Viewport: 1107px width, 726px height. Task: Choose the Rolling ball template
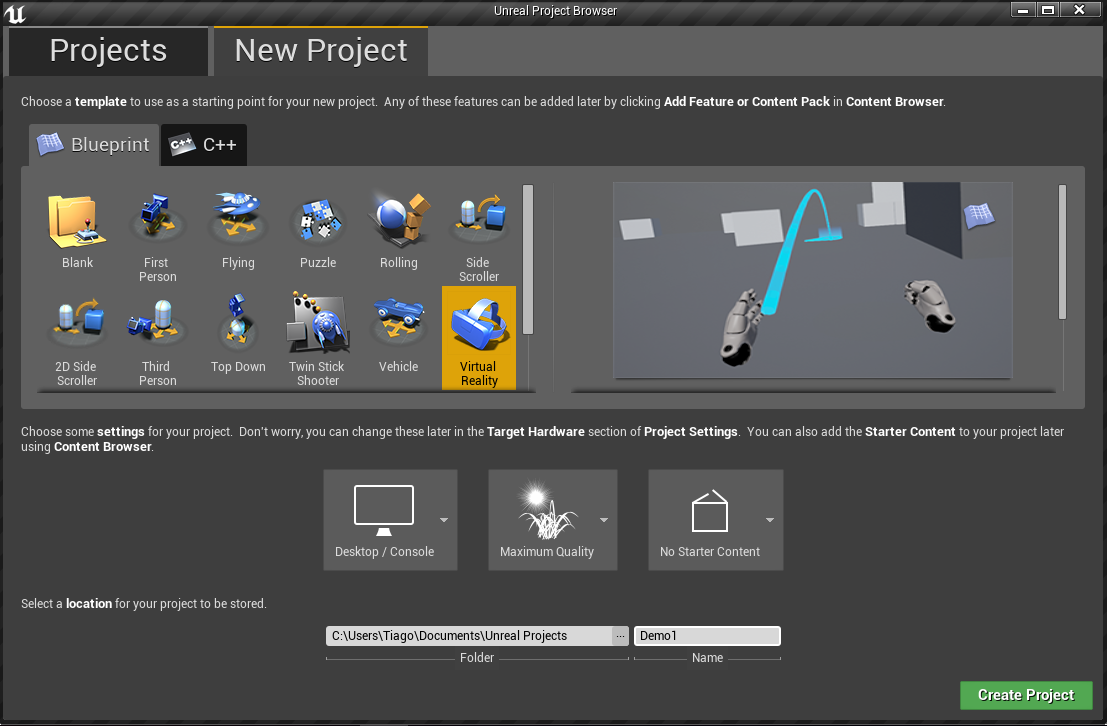tap(398, 232)
